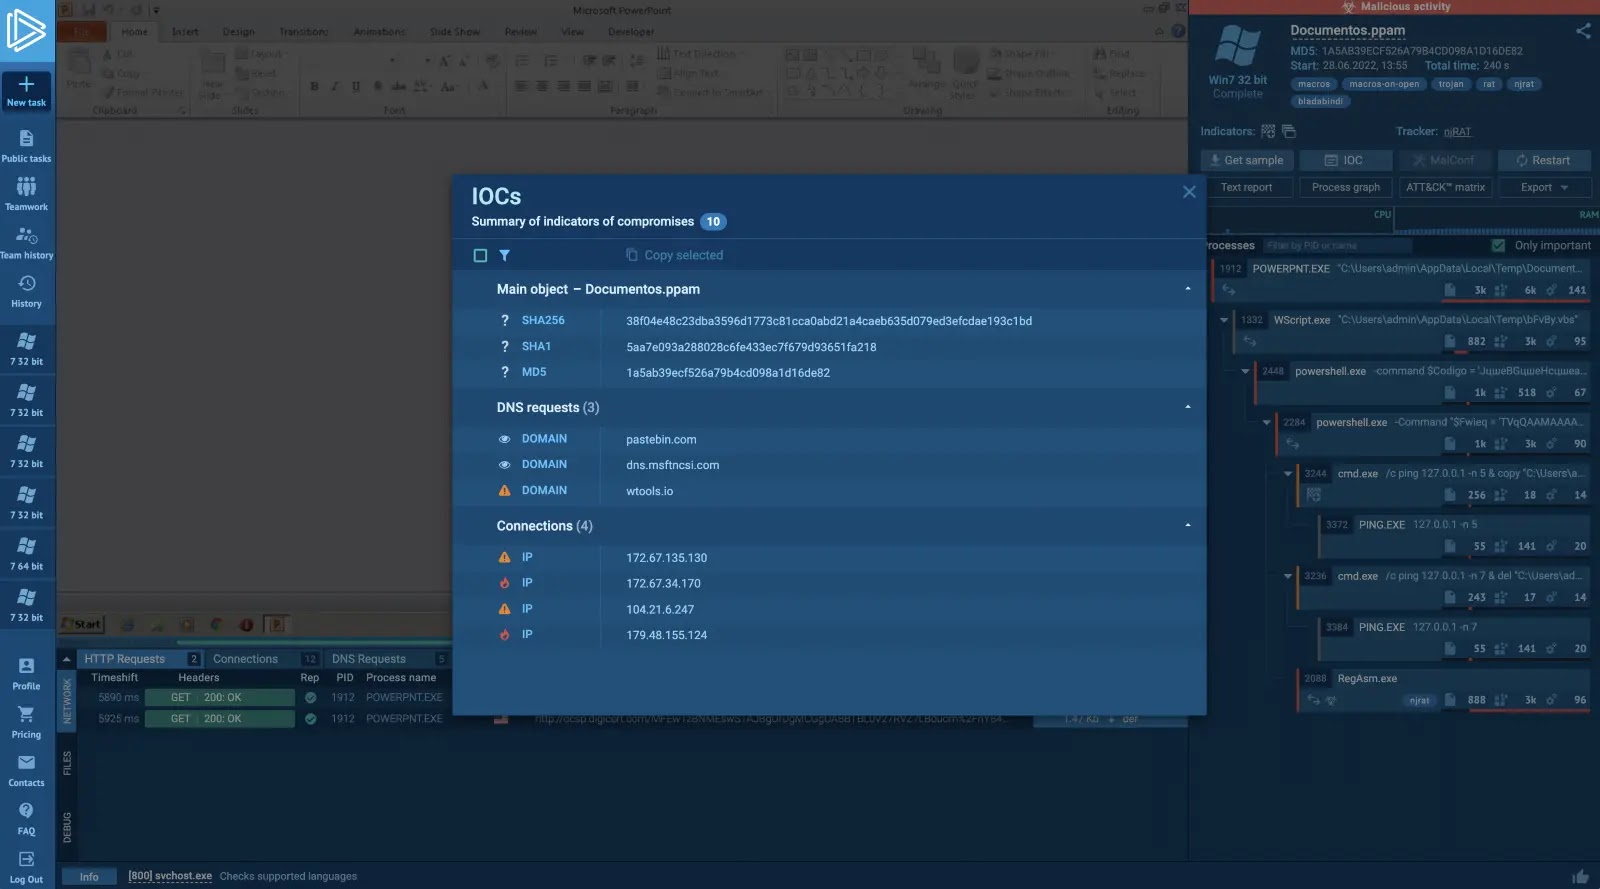1600x889 pixels.
Task: Click the first Indicators icon
Action: [1268, 131]
